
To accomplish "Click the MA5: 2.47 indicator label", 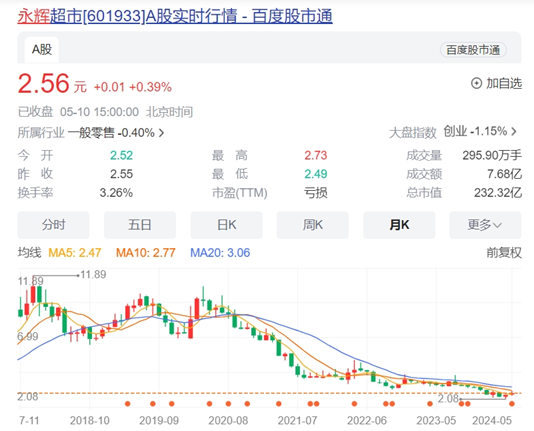I will (75, 253).
